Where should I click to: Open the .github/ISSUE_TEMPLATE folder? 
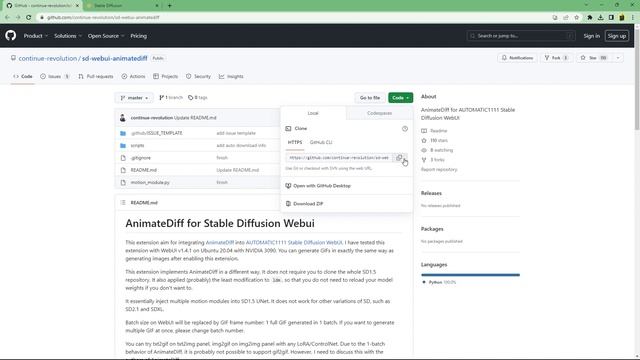(157, 133)
